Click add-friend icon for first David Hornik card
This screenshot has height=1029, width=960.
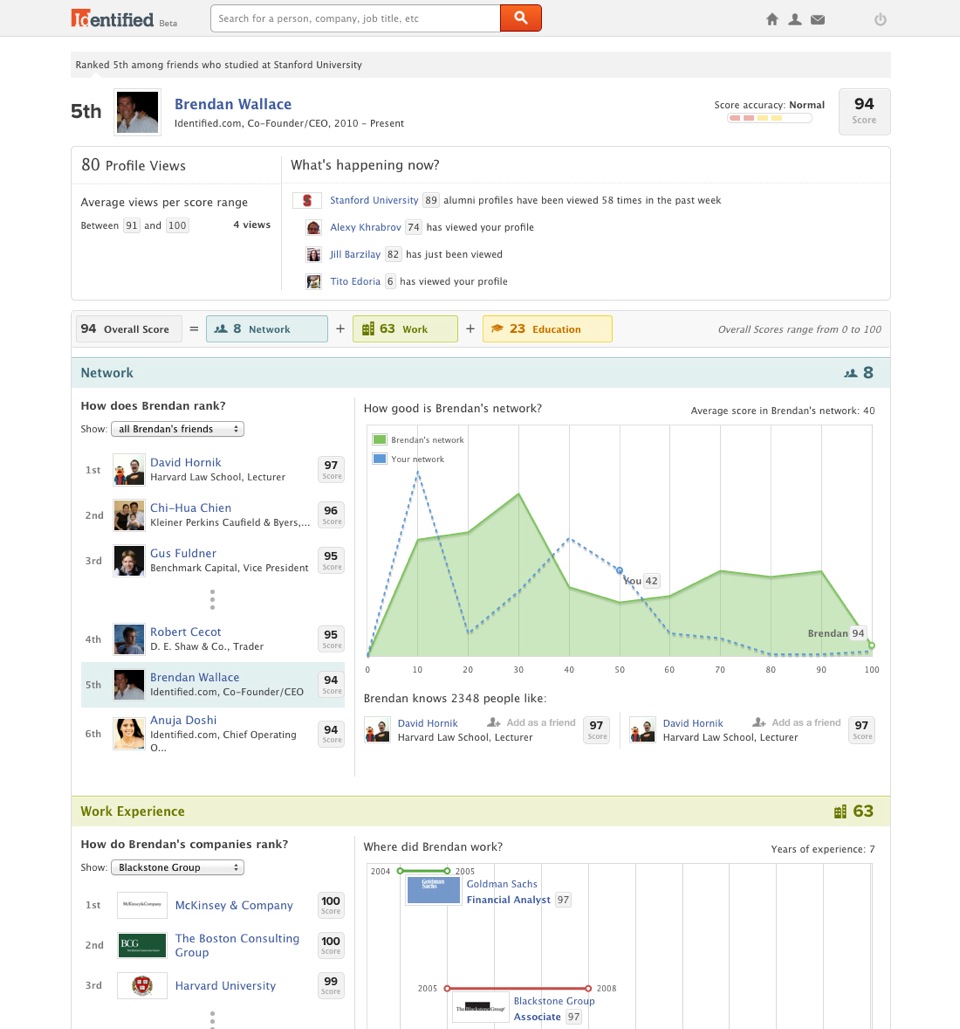(x=494, y=723)
